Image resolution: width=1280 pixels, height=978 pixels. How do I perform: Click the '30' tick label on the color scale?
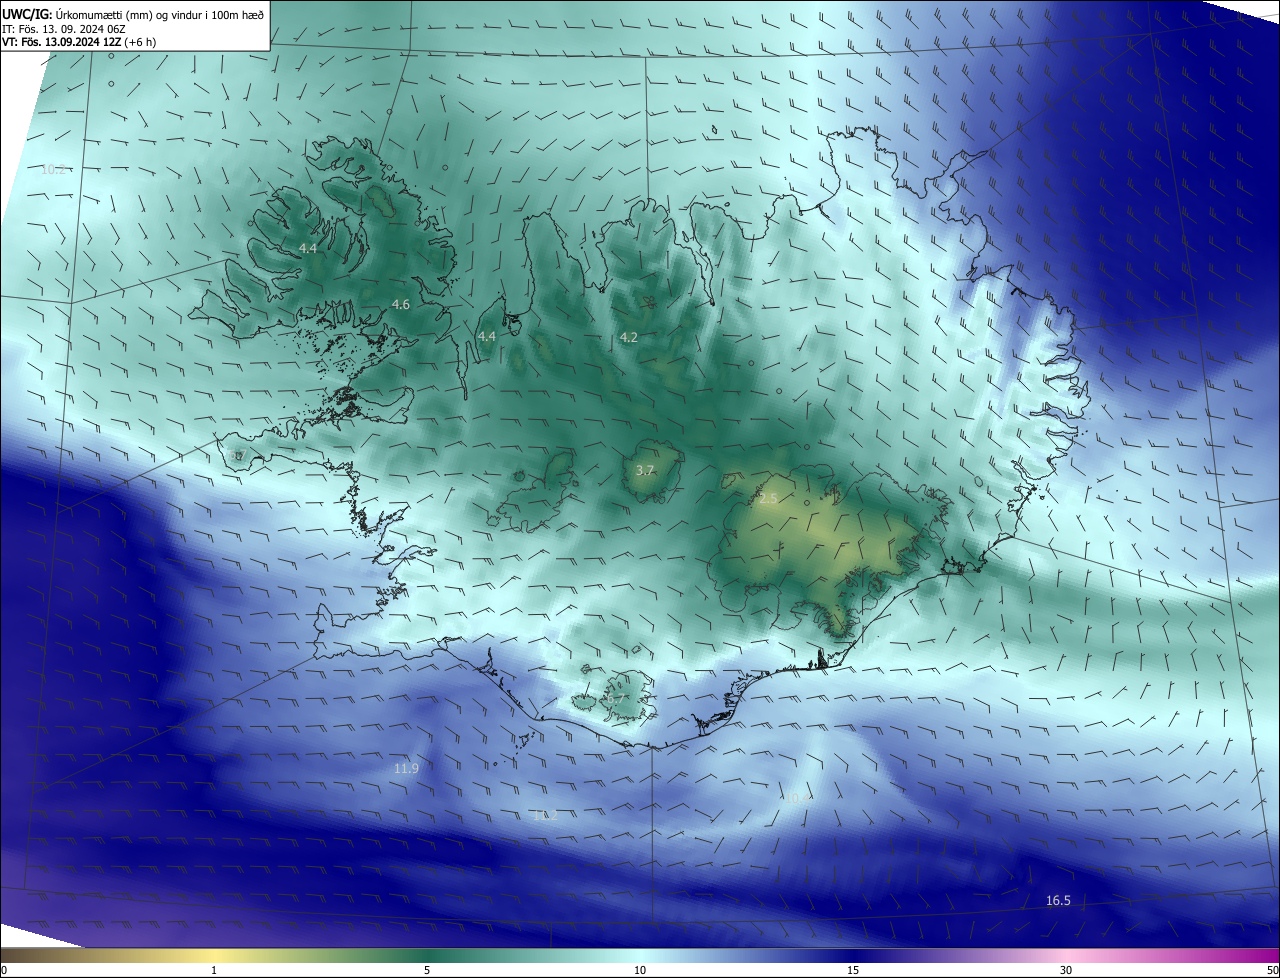tap(1066, 970)
